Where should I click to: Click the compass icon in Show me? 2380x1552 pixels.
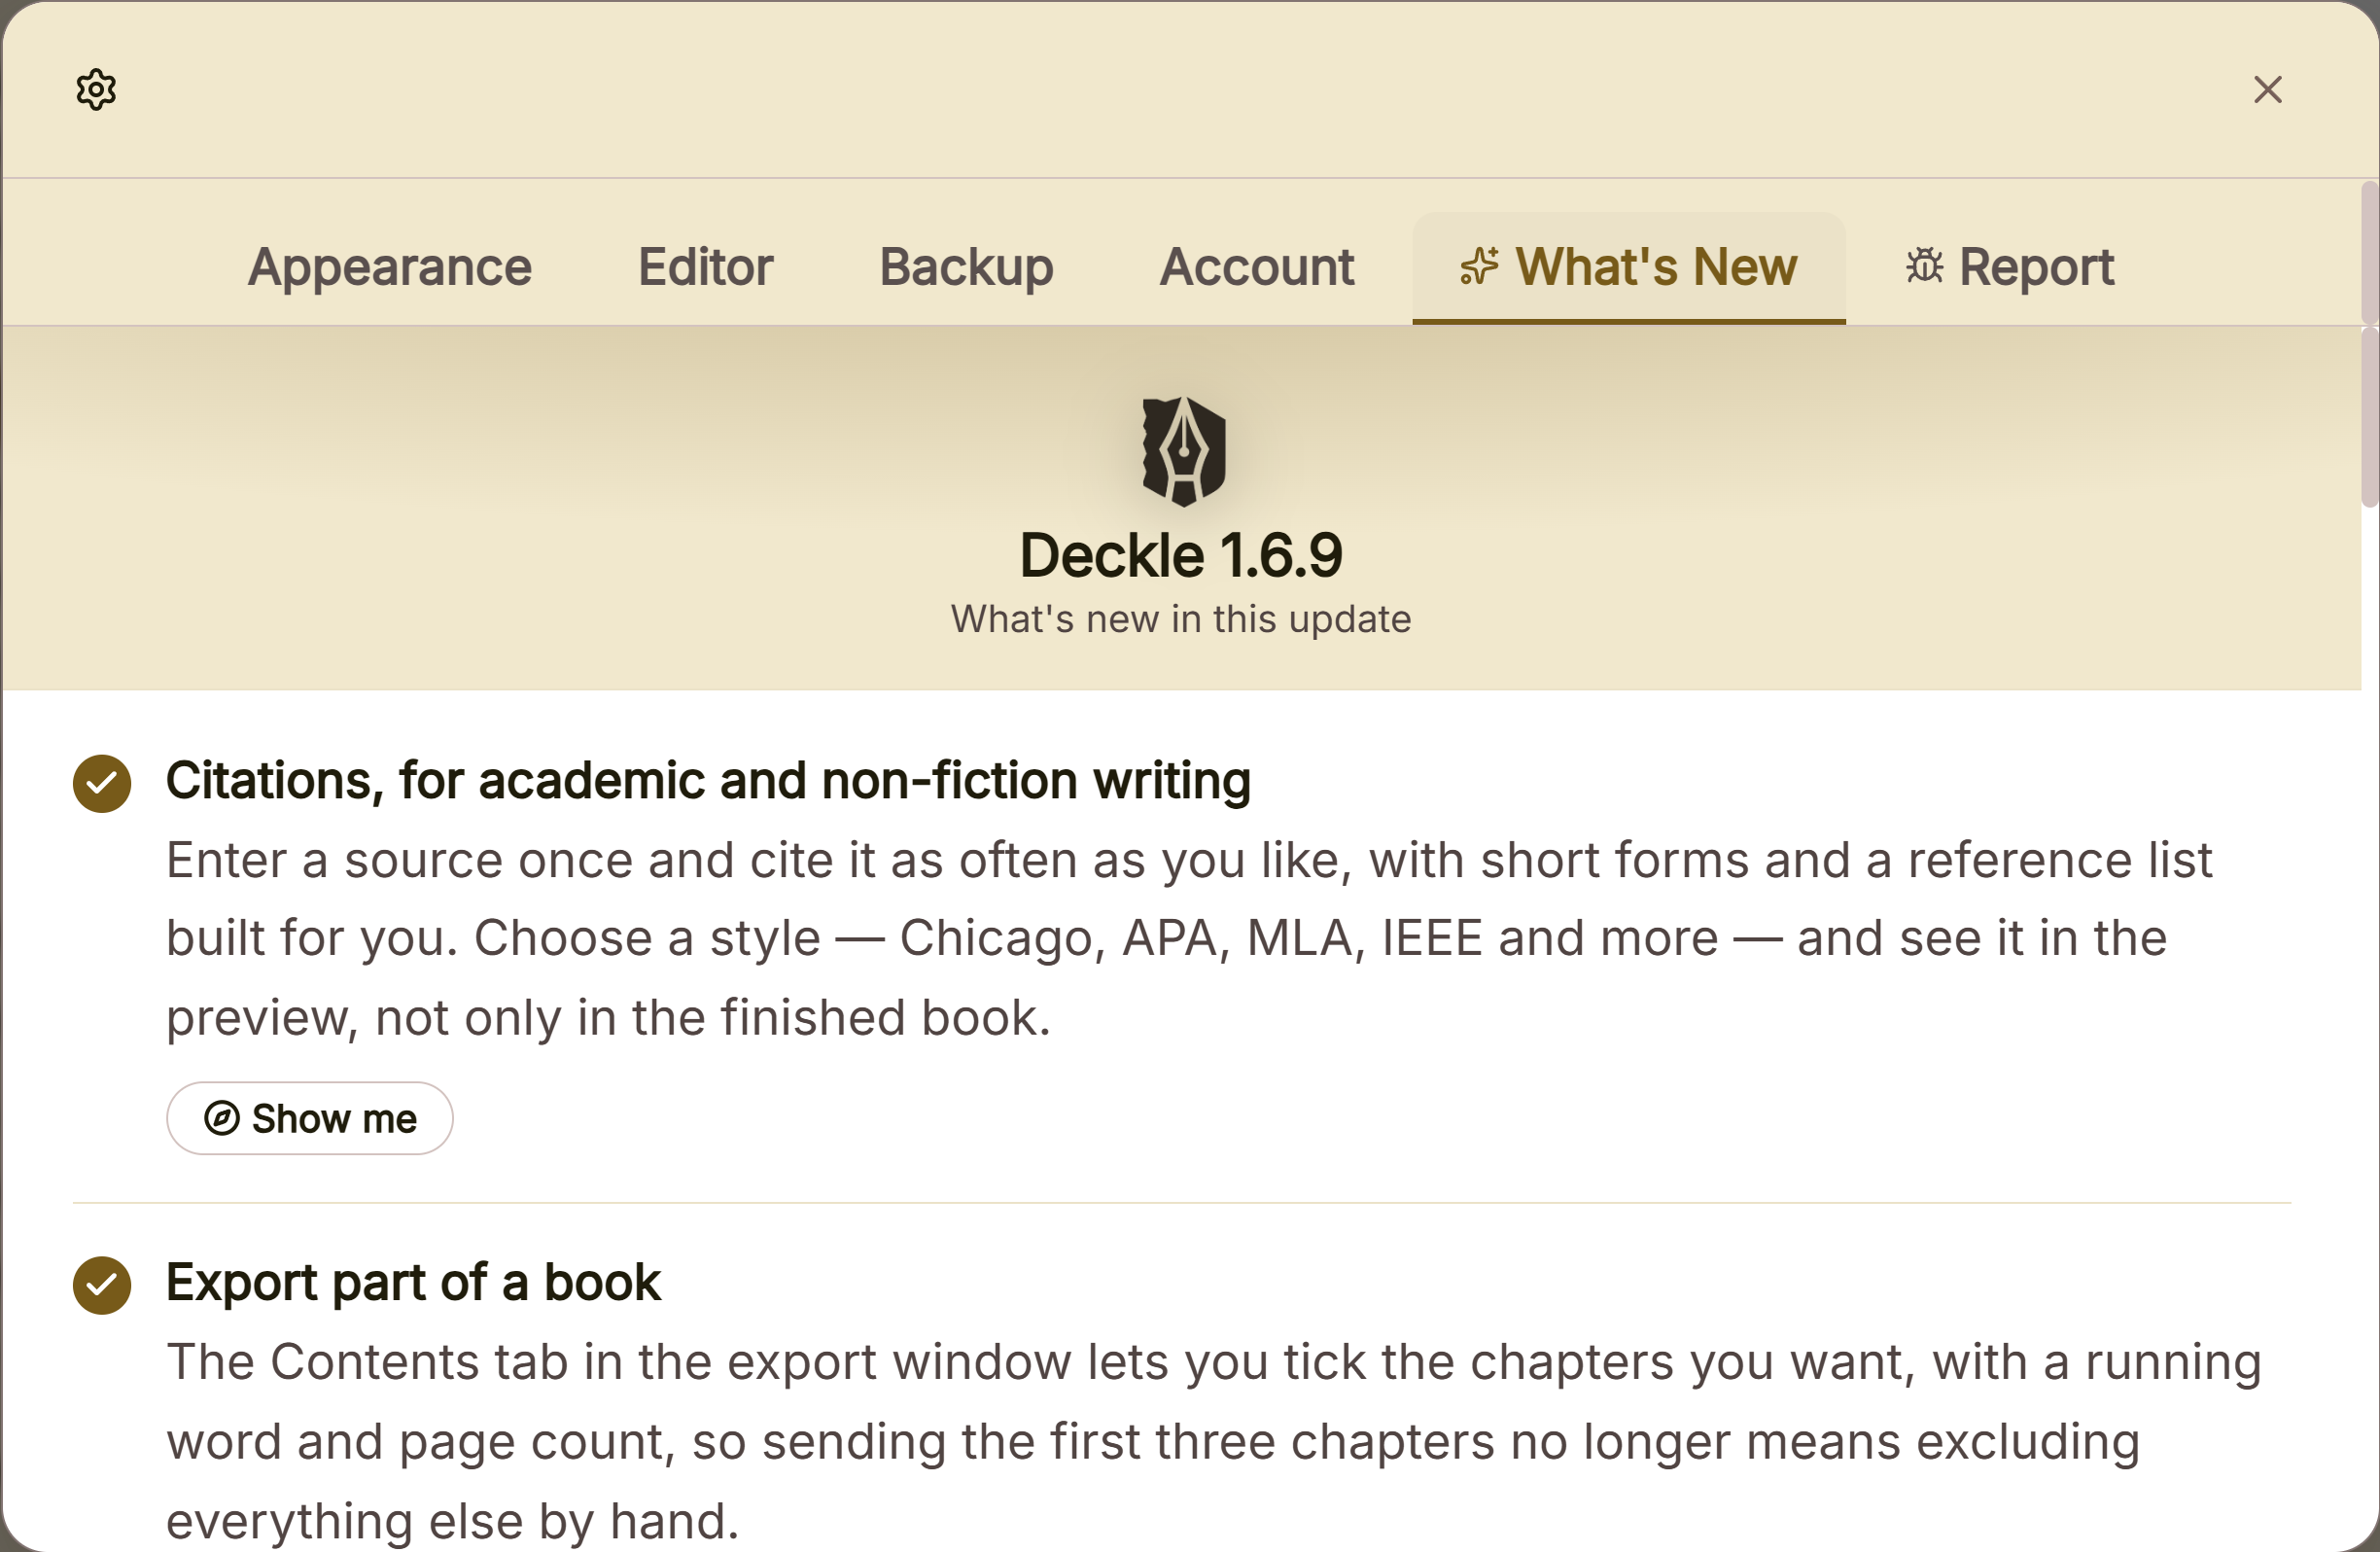(x=222, y=1118)
